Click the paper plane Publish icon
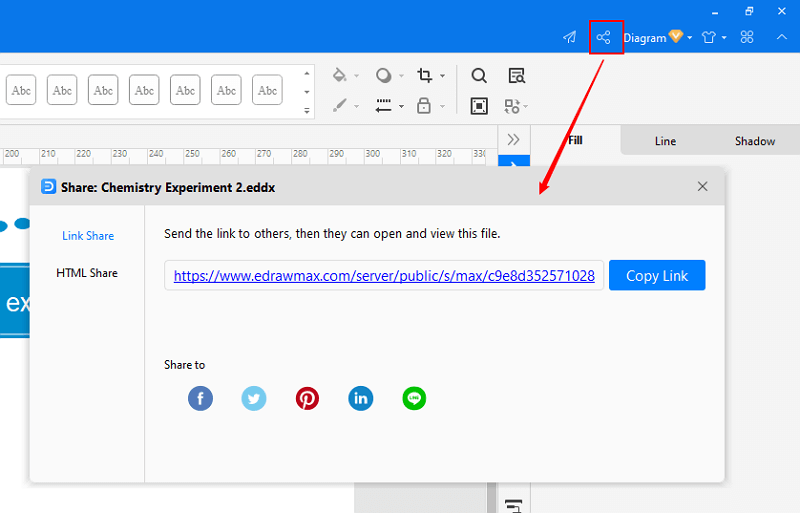The height and width of the screenshot is (513, 800). (x=569, y=37)
